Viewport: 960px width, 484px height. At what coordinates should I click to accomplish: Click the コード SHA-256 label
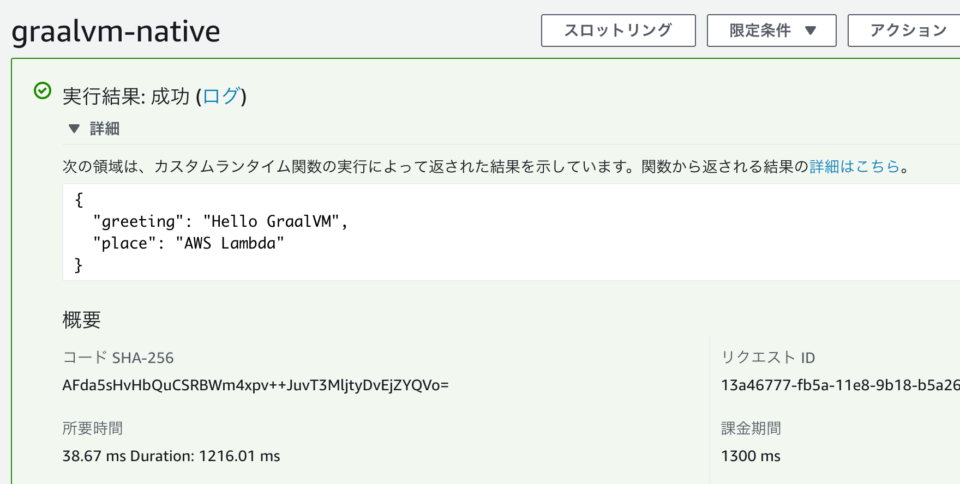[x=118, y=358]
